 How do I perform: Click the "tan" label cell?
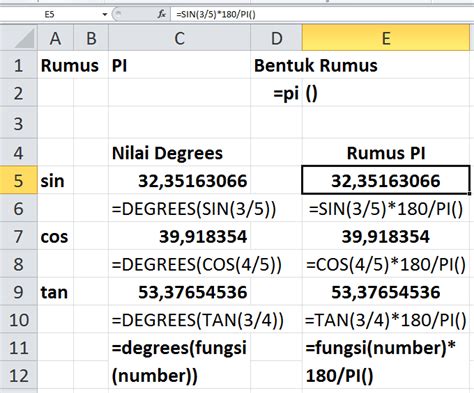pos(55,292)
